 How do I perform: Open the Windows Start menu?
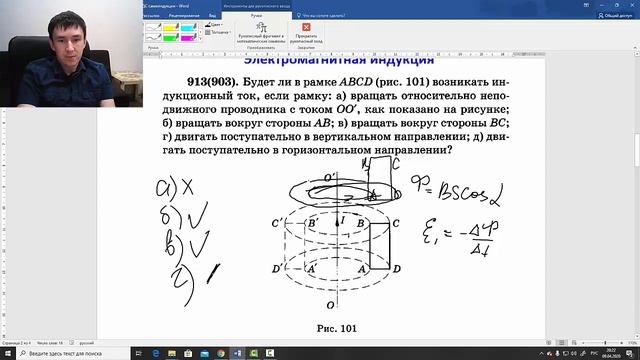(x=8, y=353)
